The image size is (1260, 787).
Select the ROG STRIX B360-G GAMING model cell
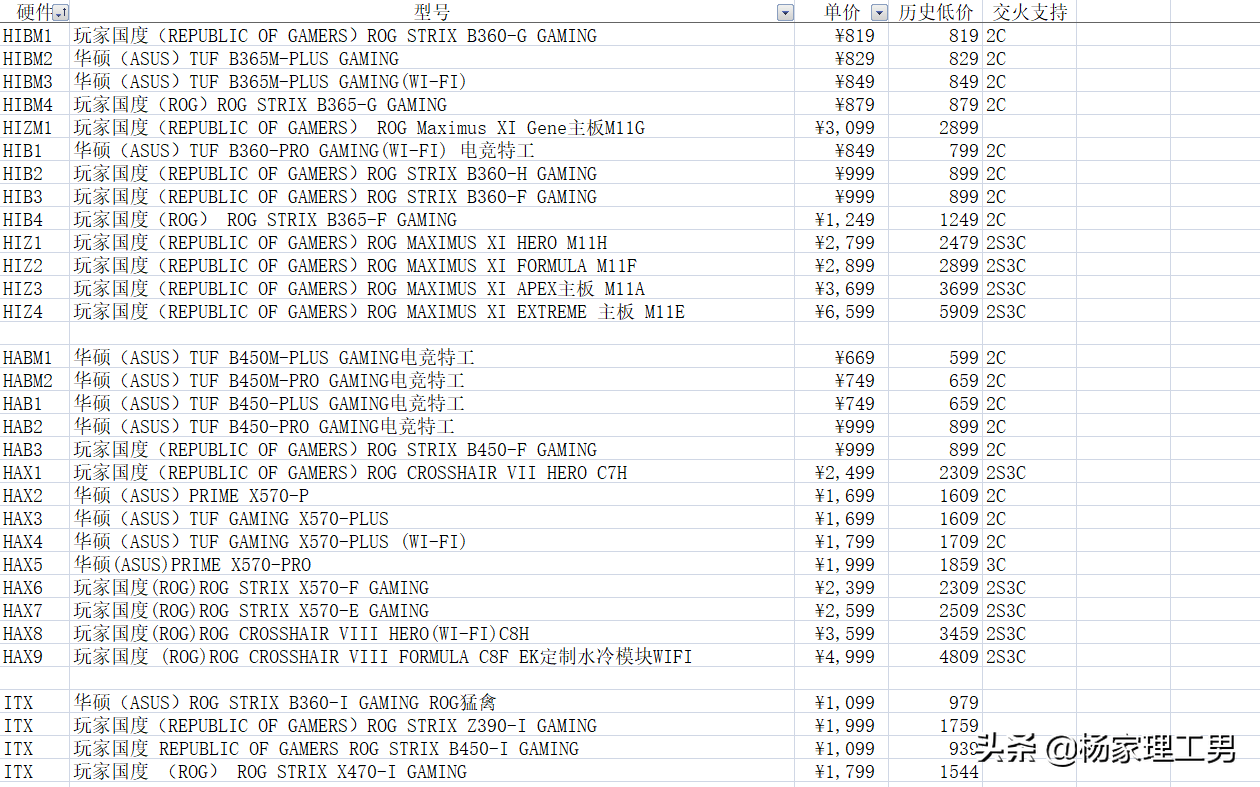point(432,36)
